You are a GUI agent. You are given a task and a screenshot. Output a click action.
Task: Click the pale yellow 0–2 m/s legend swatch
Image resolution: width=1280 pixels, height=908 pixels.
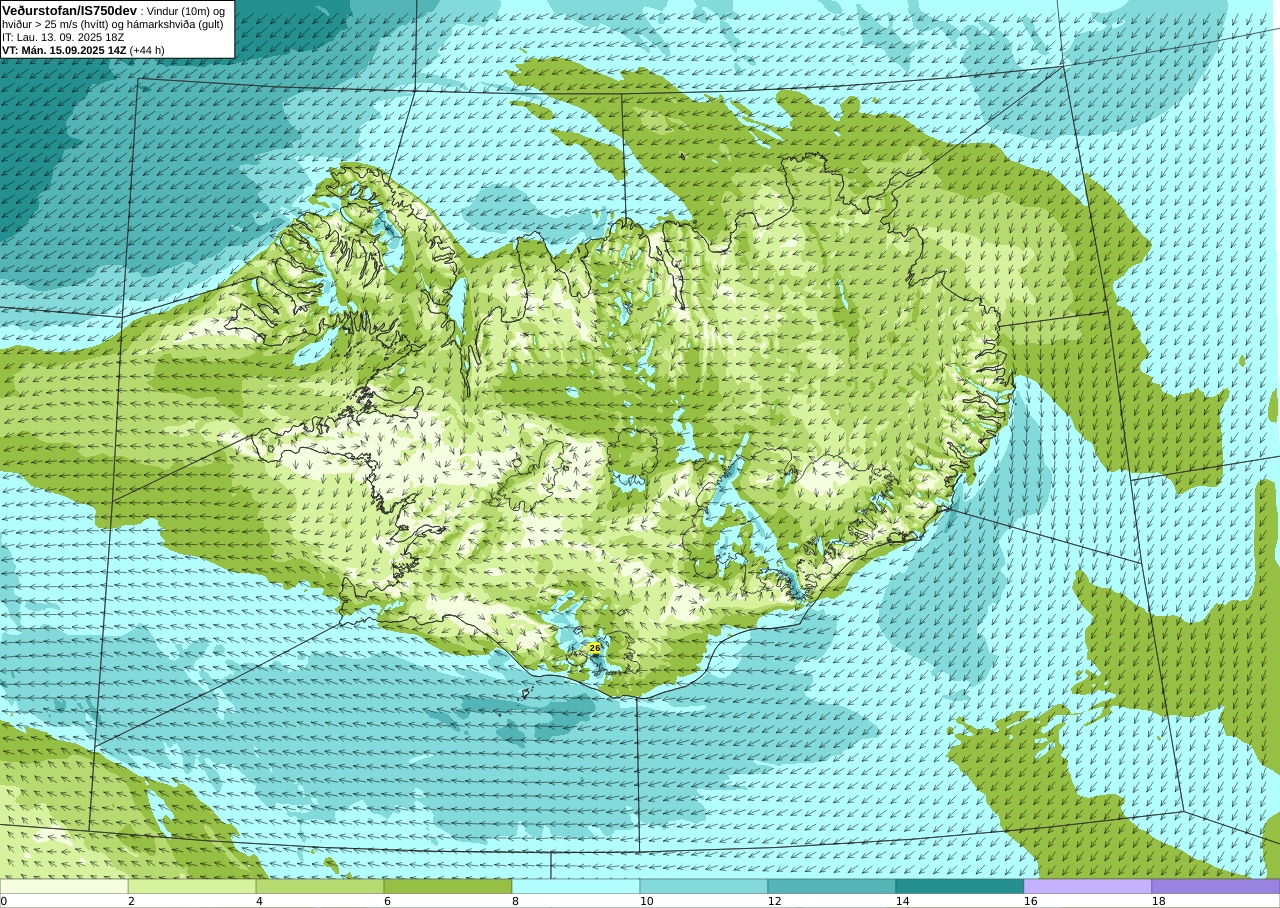click(x=64, y=886)
